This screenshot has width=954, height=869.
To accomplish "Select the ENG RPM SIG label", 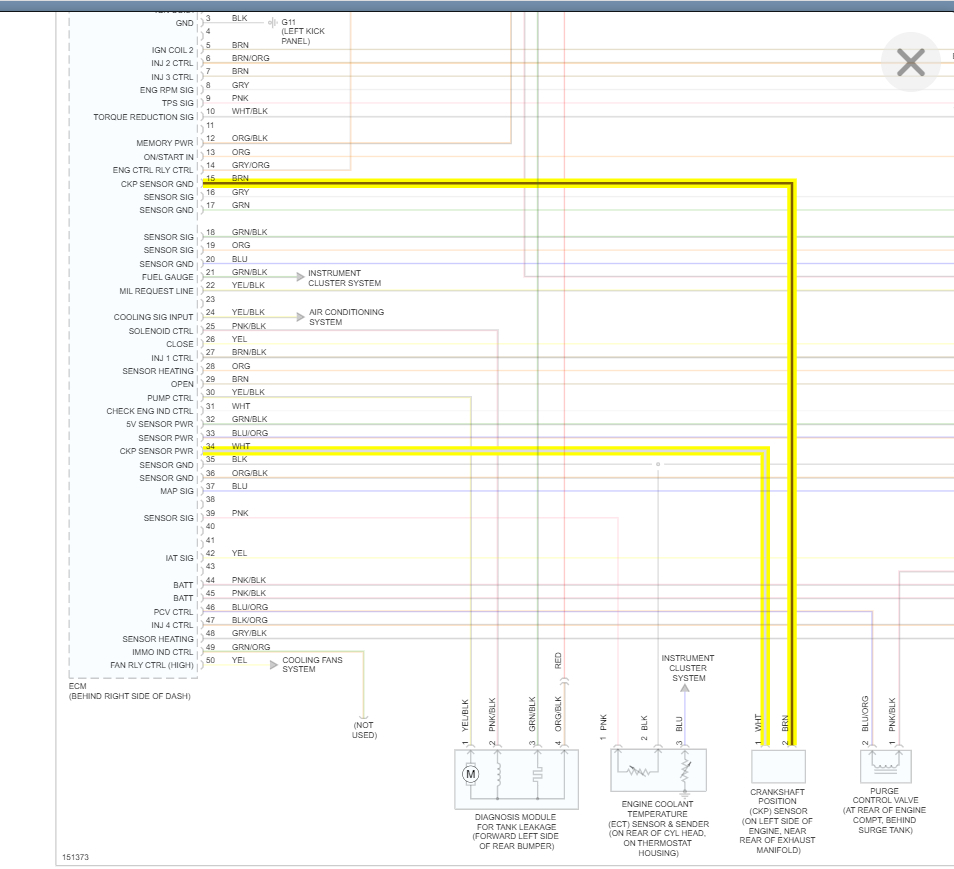I will (x=167, y=90).
